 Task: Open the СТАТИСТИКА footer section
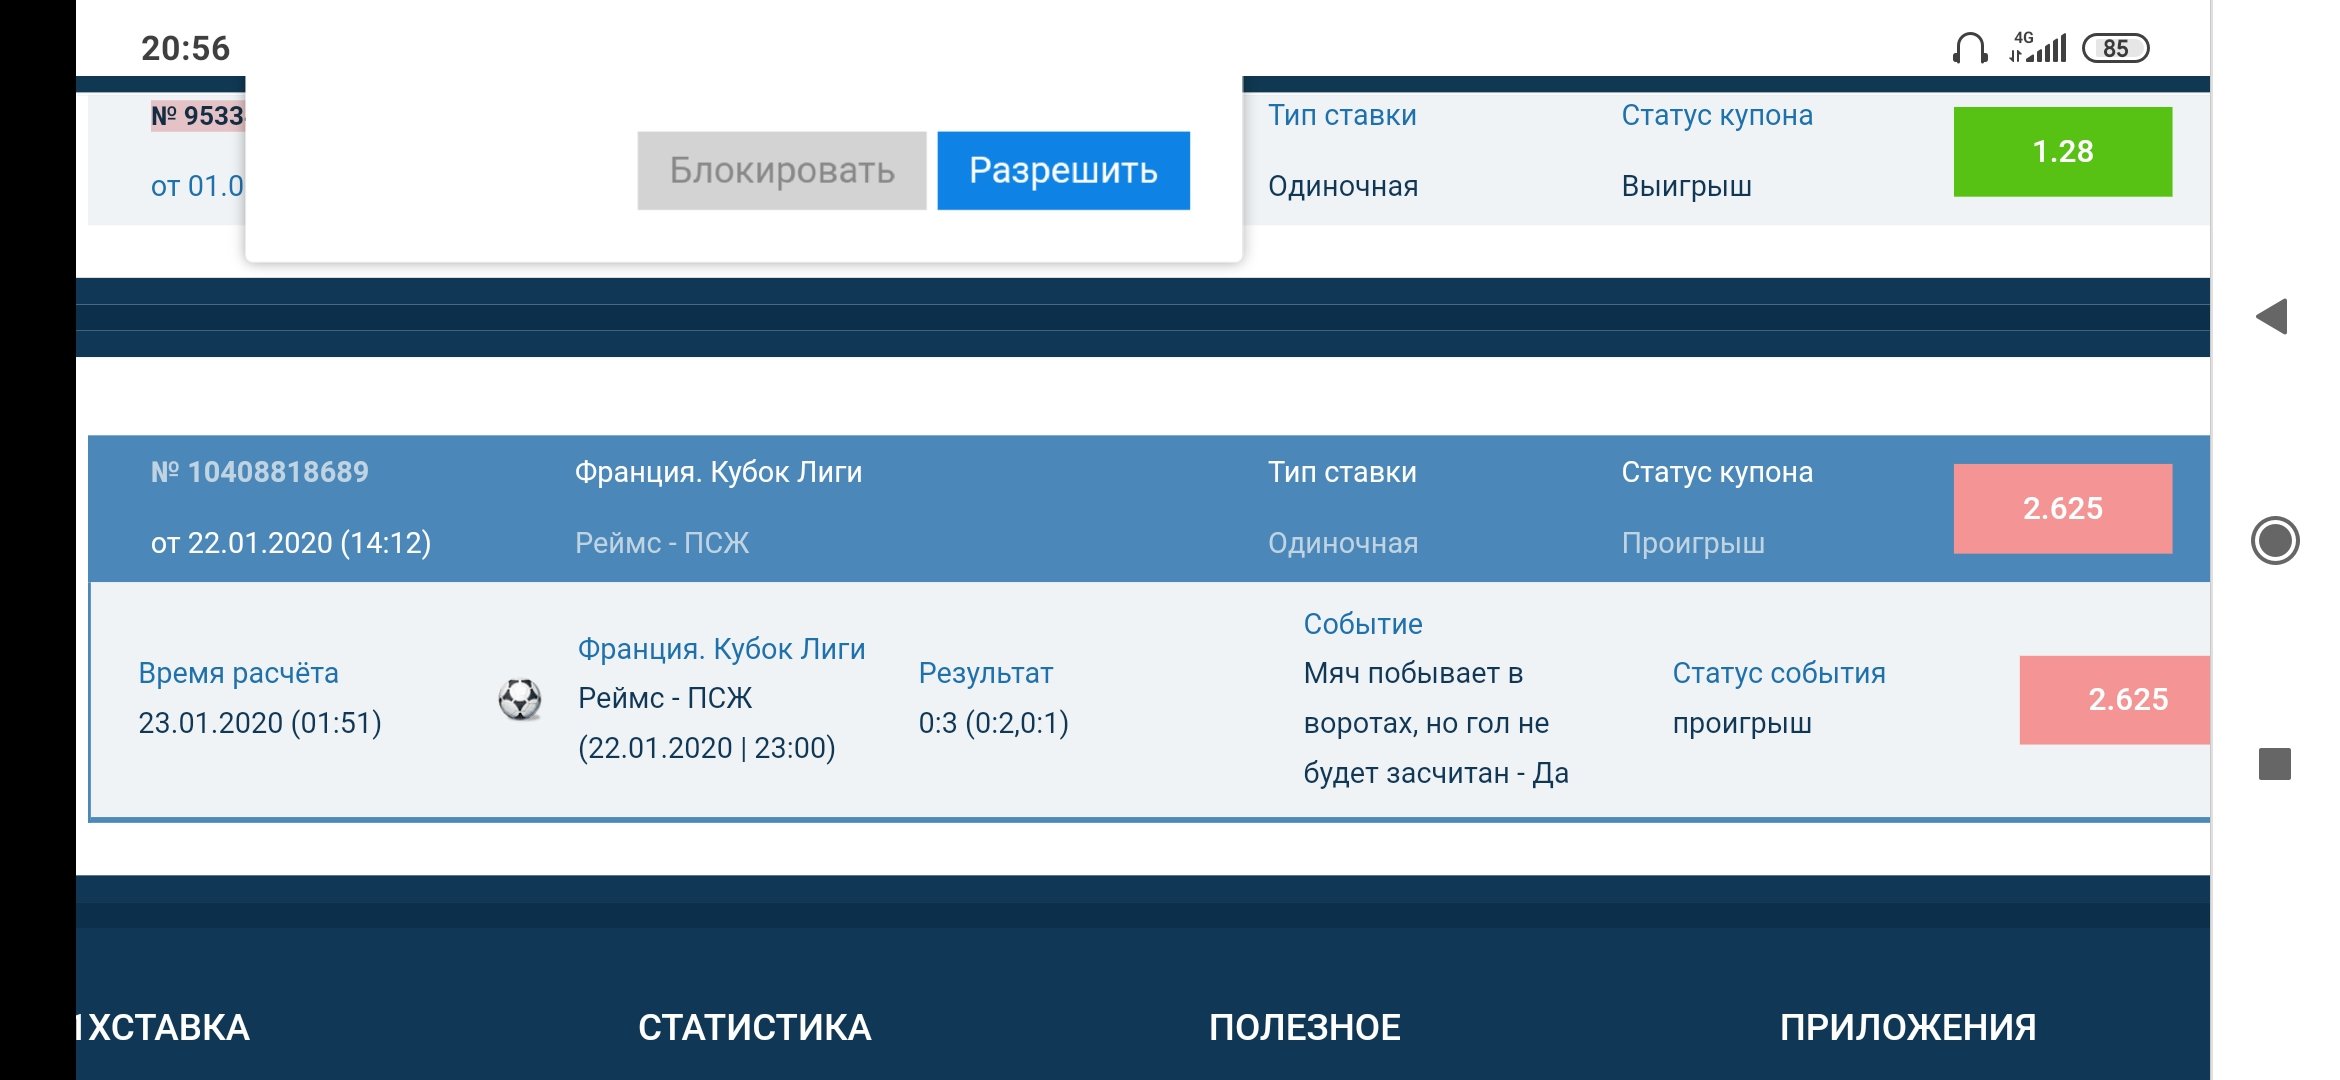pyautogui.click(x=754, y=1027)
